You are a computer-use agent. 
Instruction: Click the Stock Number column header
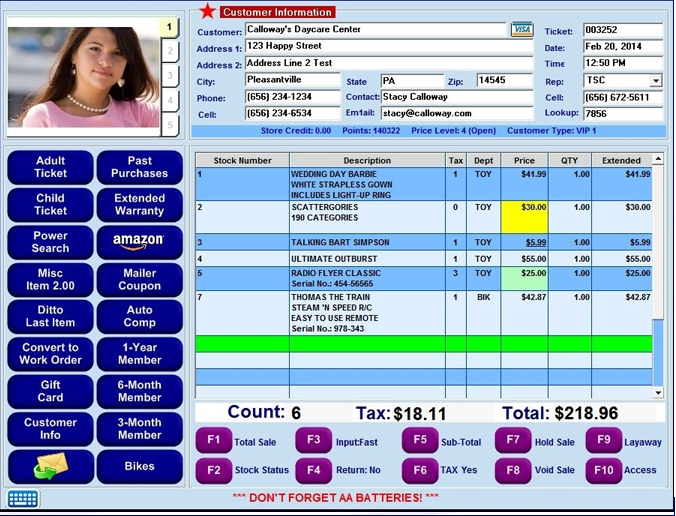tap(242, 160)
